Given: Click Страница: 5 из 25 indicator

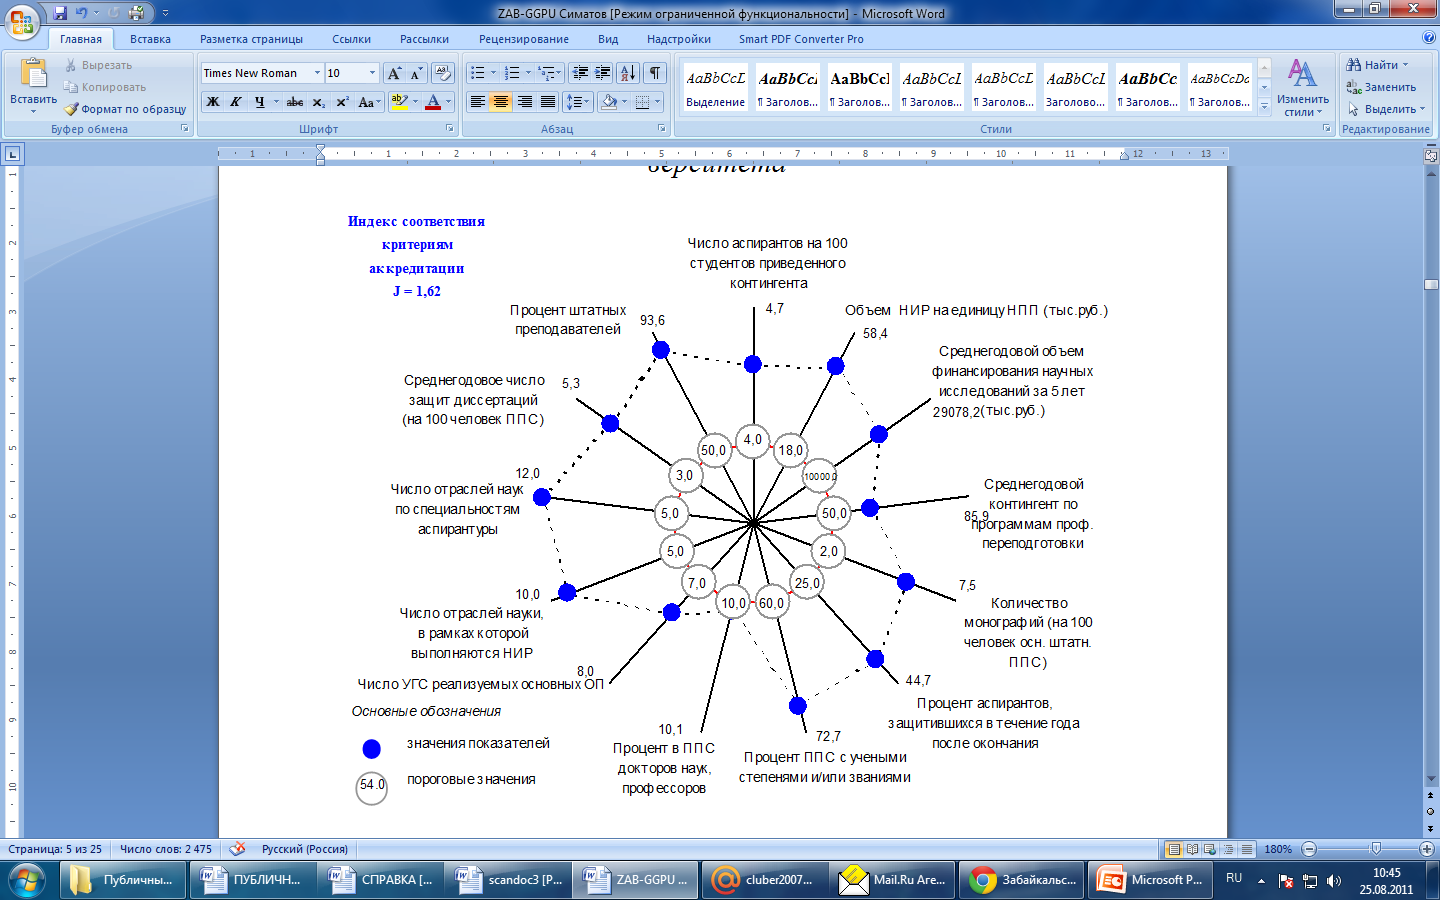Looking at the screenshot, I should coord(55,849).
